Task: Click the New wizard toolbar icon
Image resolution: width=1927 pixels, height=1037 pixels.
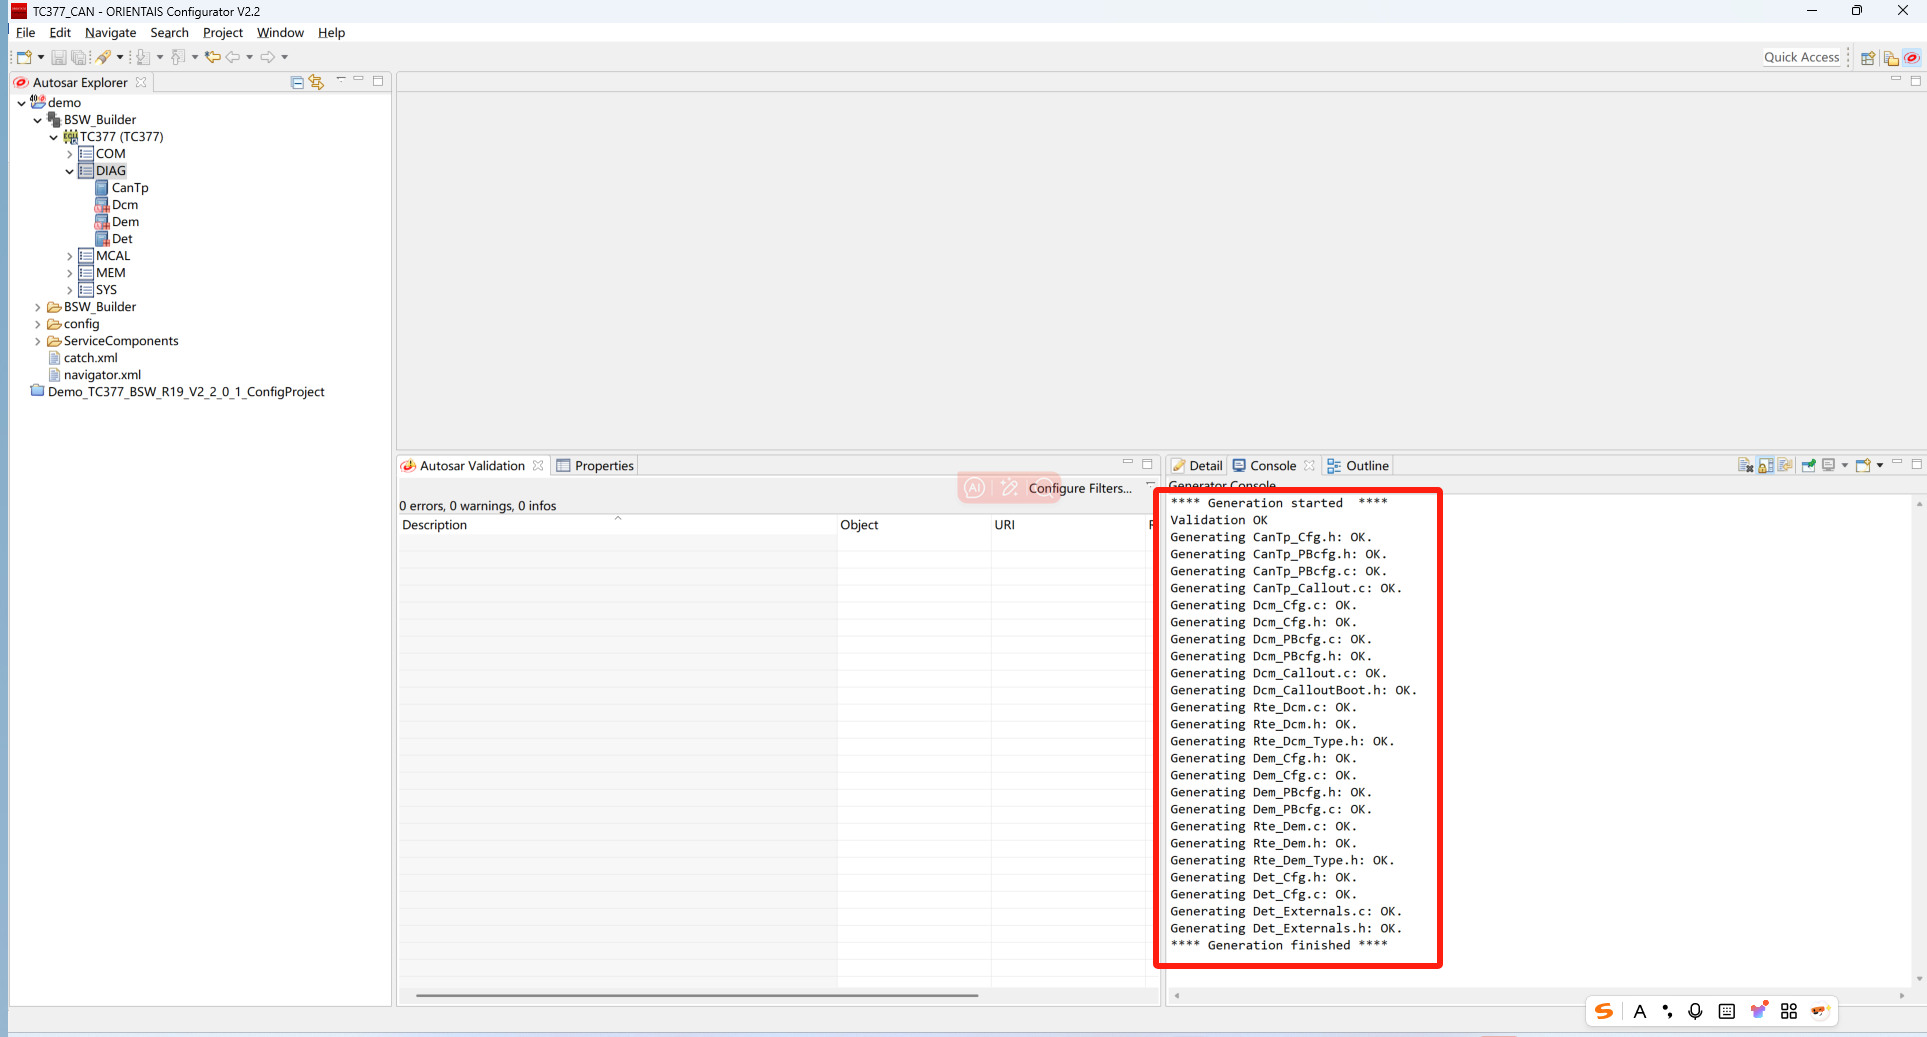Action: (24, 58)
